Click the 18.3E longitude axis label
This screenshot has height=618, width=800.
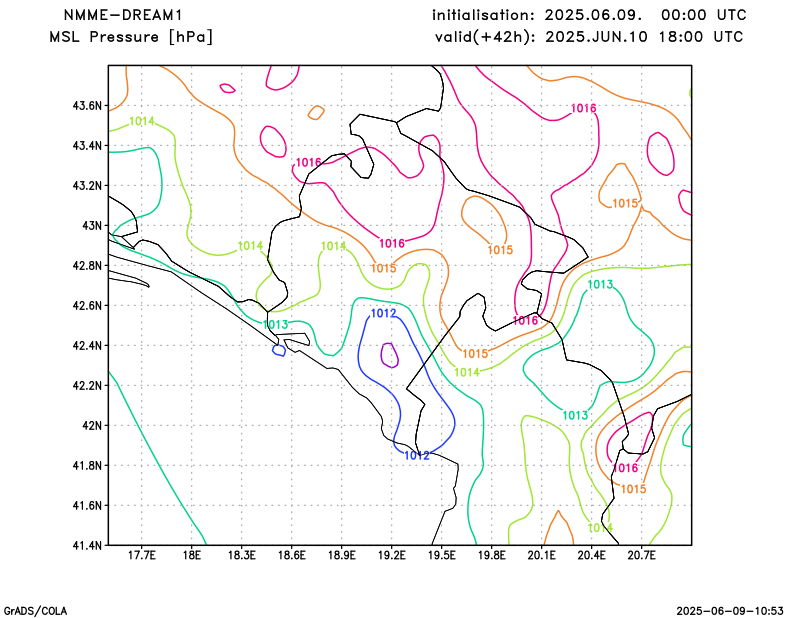242,555
